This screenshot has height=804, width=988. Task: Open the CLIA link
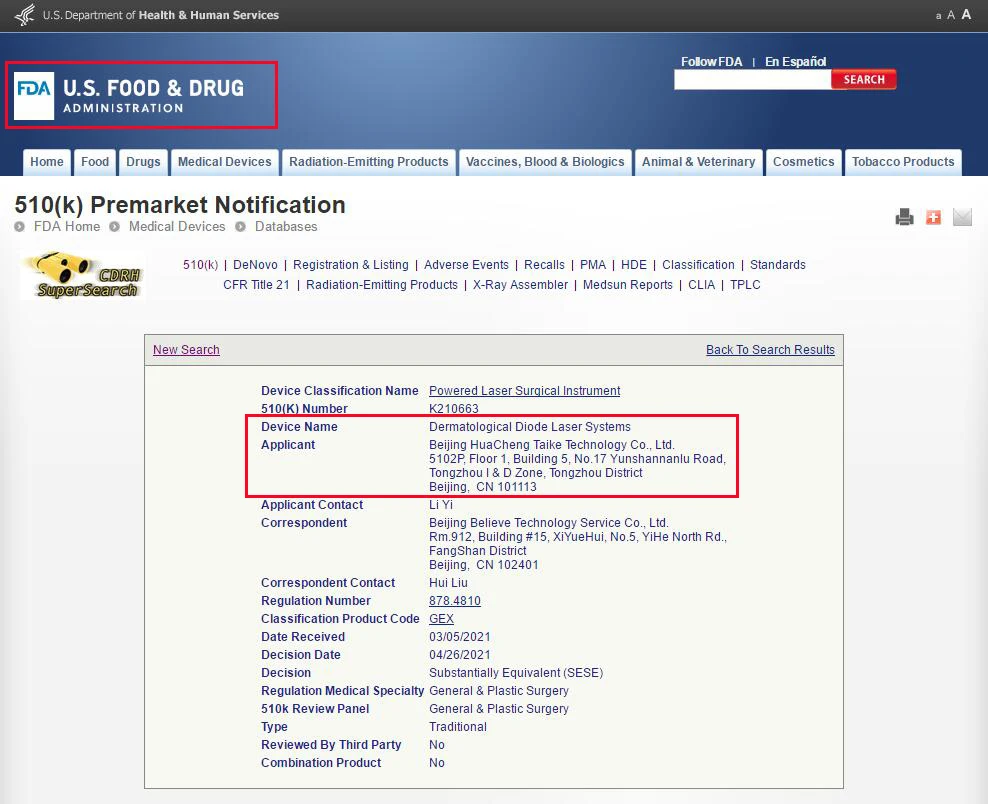[701, 285]
